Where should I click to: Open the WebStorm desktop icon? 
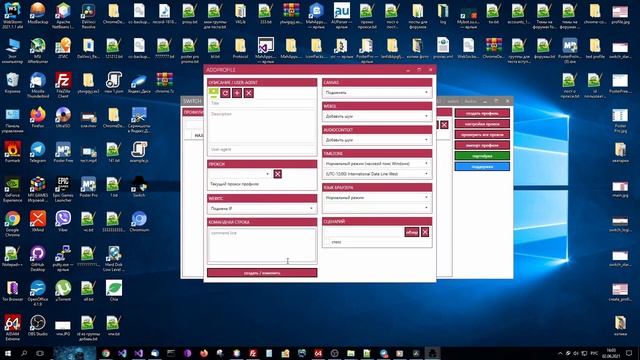coord(12,16)
